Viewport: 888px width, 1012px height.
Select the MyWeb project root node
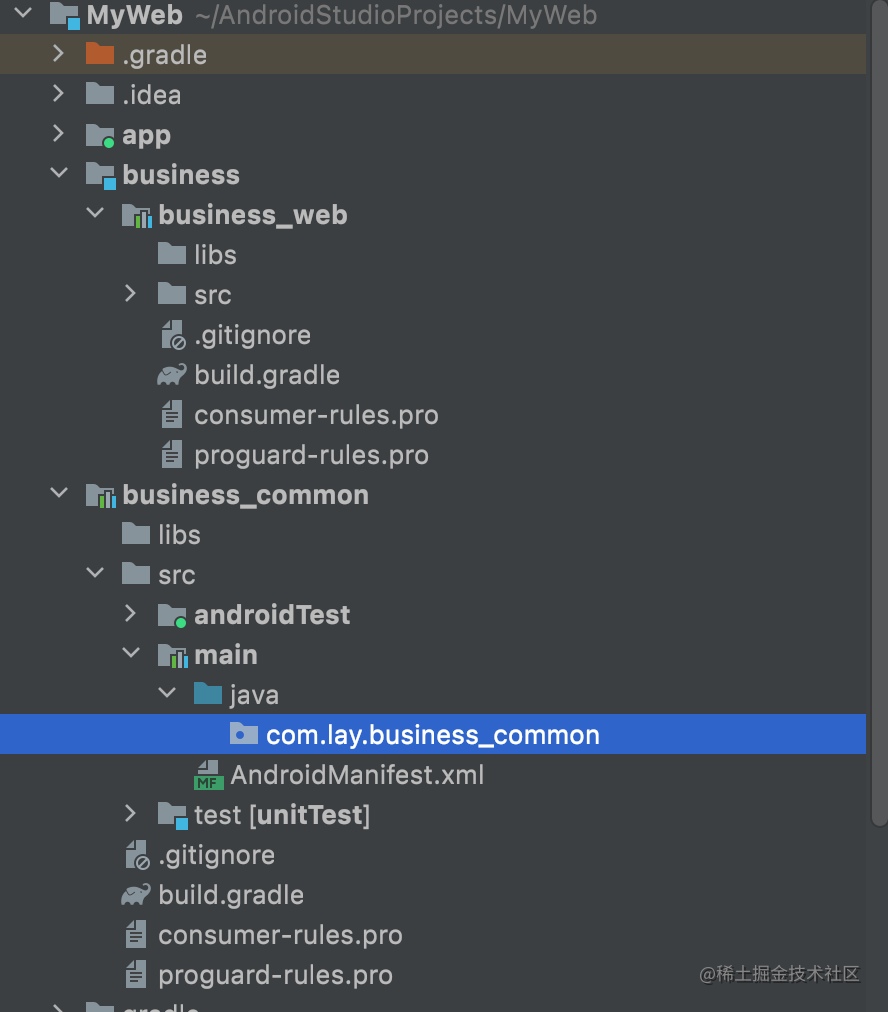pyautogui.click(x=134, y=15)
